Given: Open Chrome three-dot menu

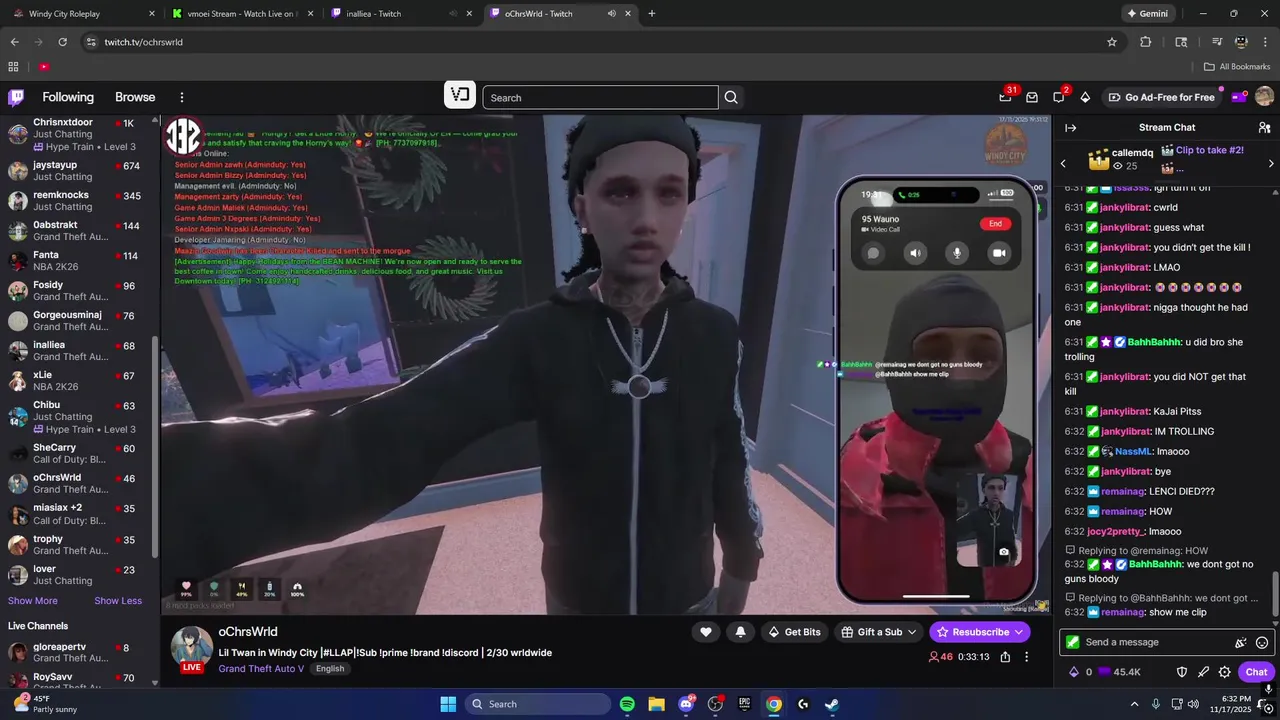Looking at the screenshot, I should click(x=1265, y=42).
